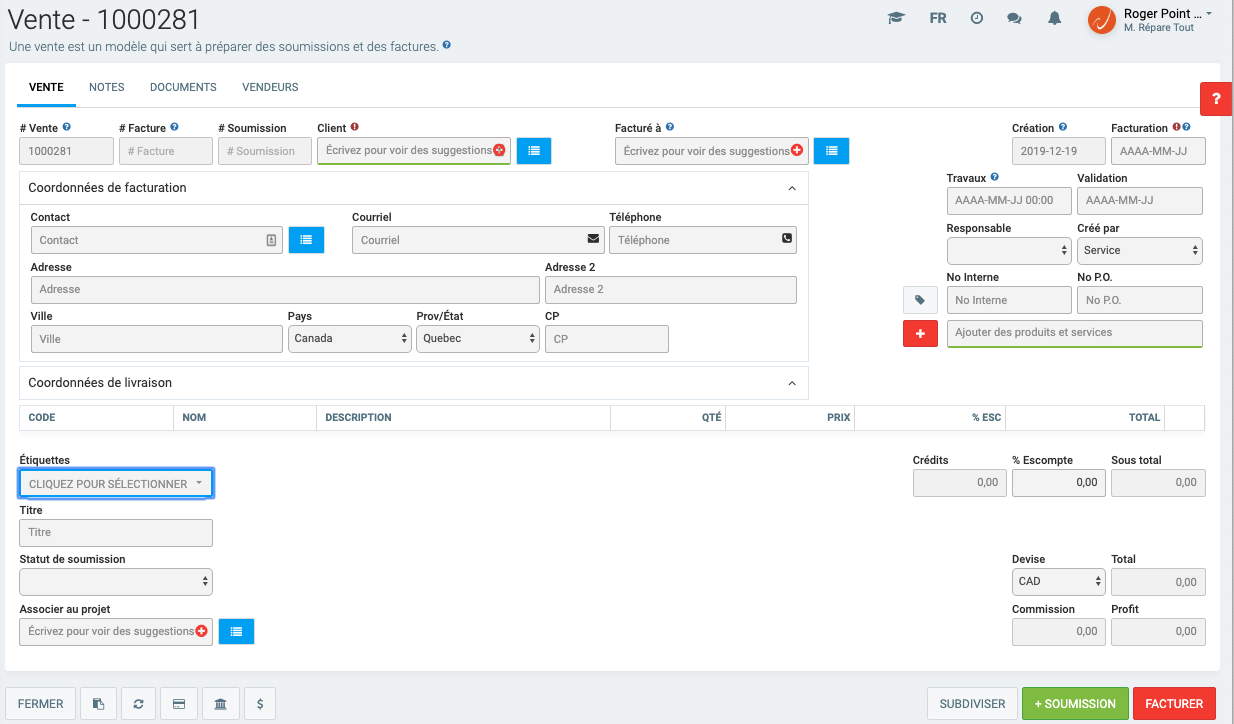Expand the Devise dropdown showing CAD

click(x=1059, y=582)
